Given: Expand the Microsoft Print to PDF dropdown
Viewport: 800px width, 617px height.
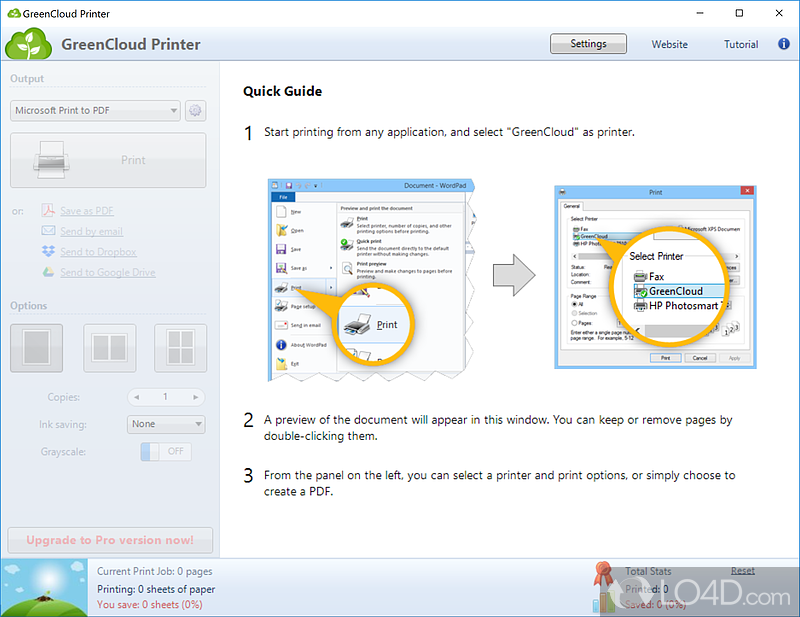Looking at the screenshot, I should coord(95,111).
